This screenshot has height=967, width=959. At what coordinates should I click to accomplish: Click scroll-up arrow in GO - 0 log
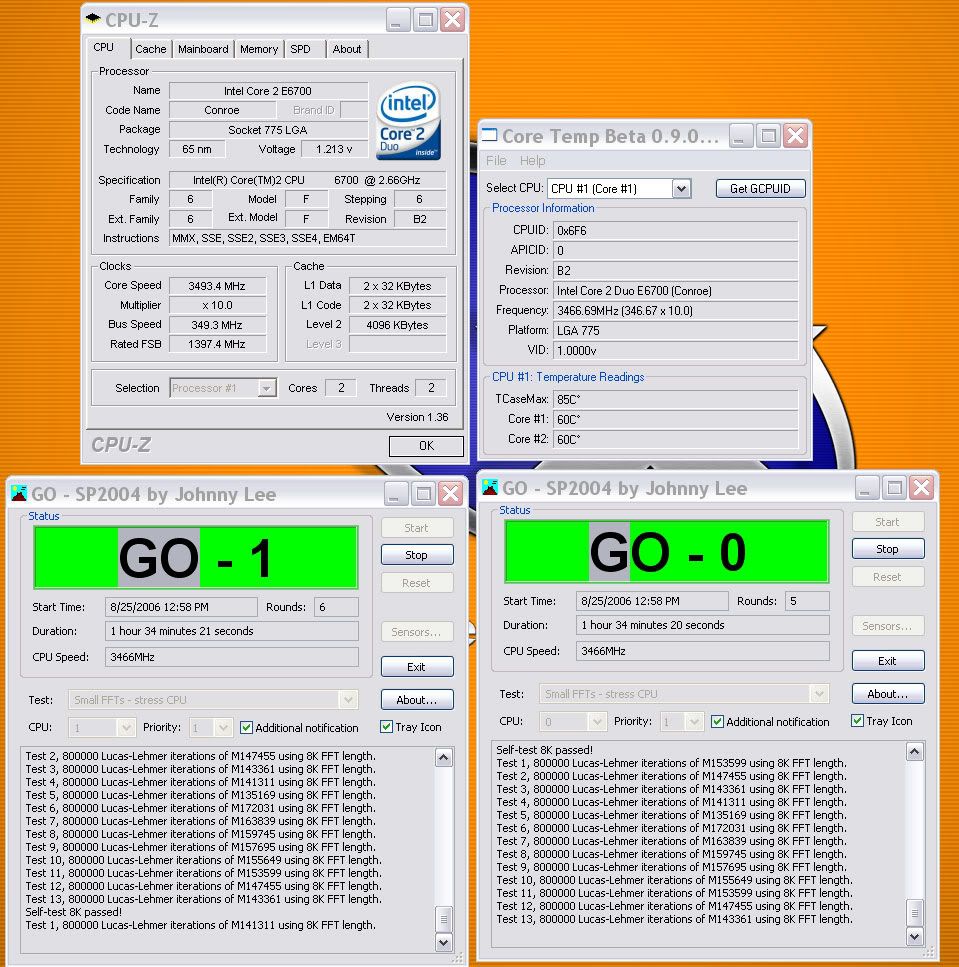(915, 751)
